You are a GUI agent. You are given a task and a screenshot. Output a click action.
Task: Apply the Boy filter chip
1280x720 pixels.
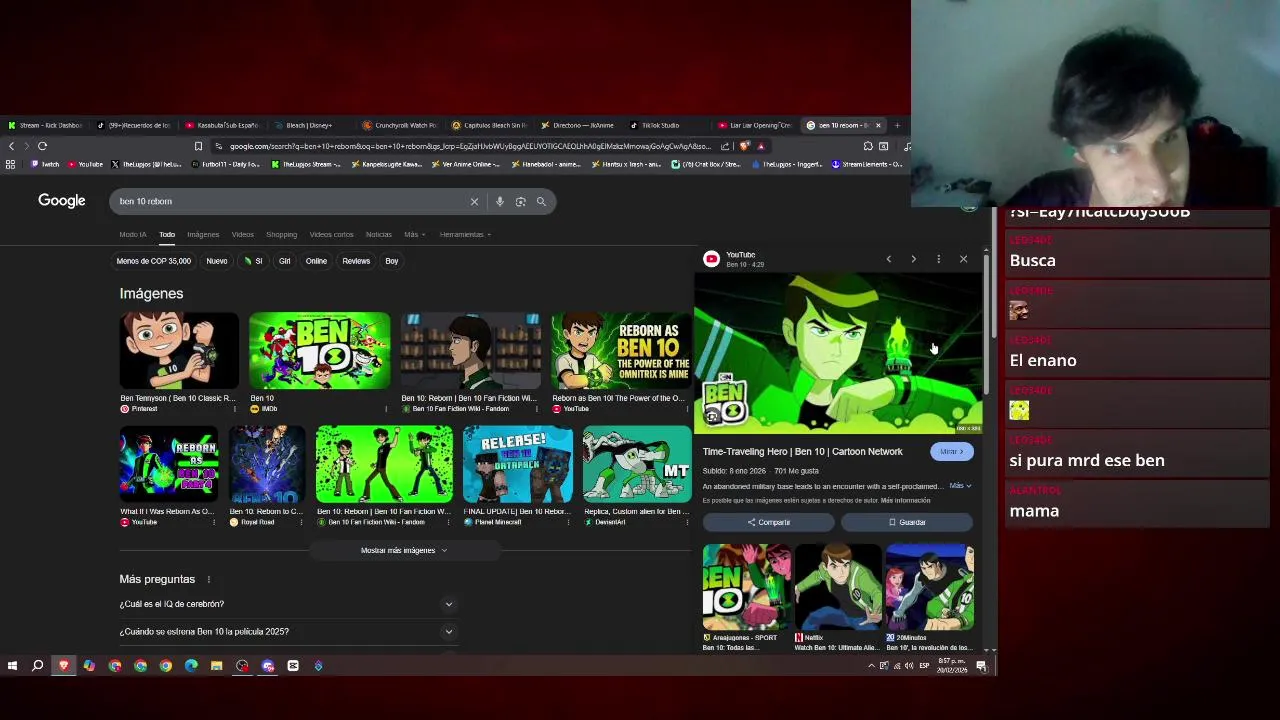(x=392, y=261)
